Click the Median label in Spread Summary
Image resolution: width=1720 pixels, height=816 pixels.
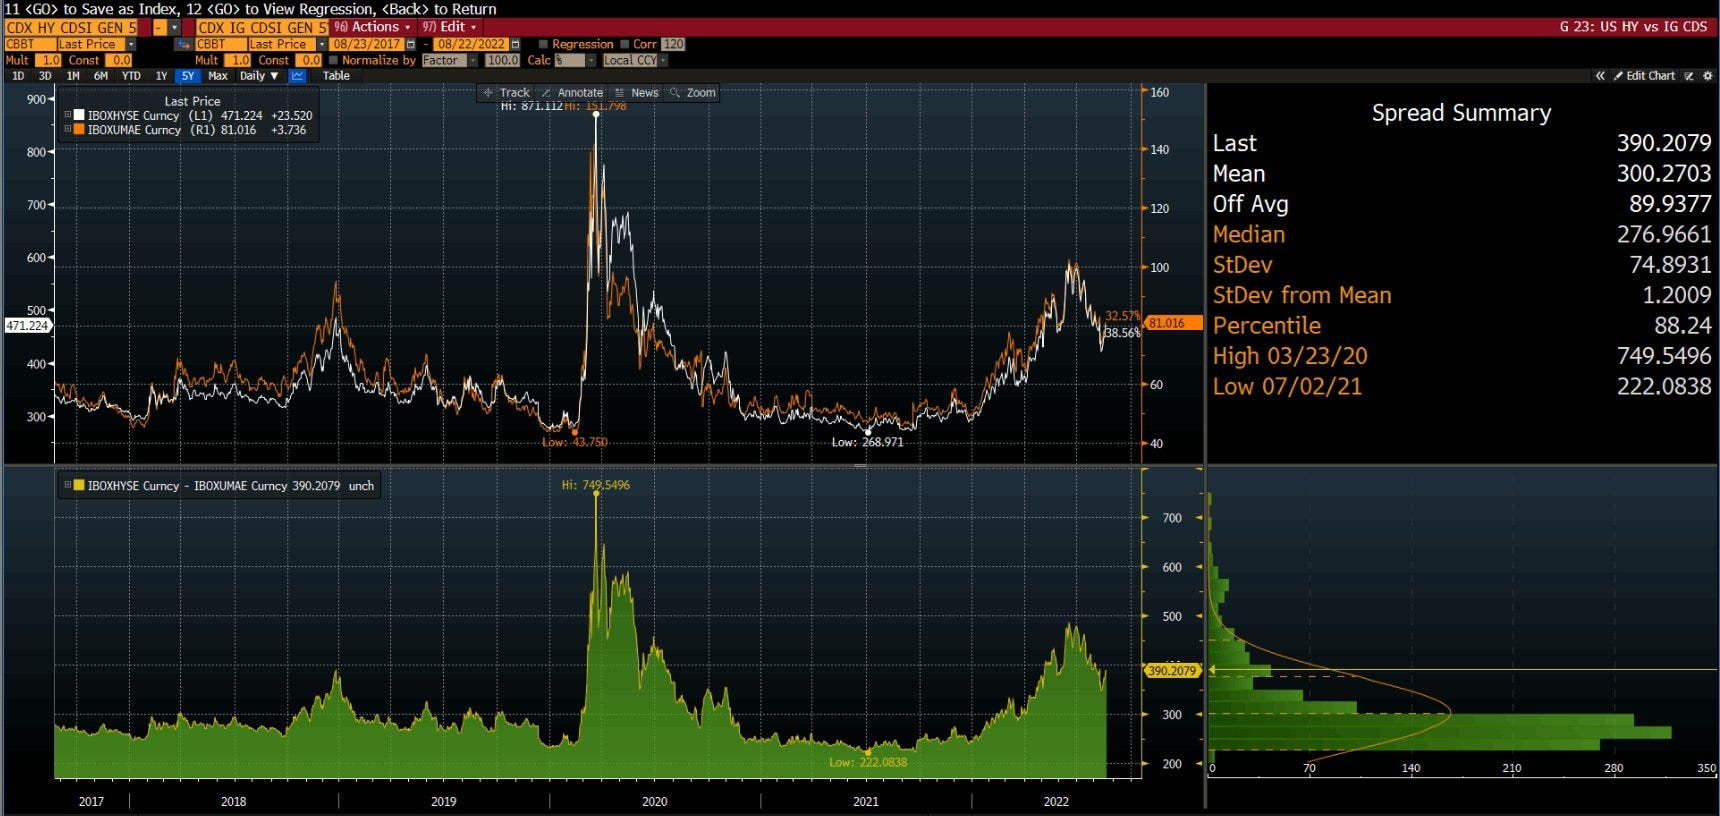1249,234
